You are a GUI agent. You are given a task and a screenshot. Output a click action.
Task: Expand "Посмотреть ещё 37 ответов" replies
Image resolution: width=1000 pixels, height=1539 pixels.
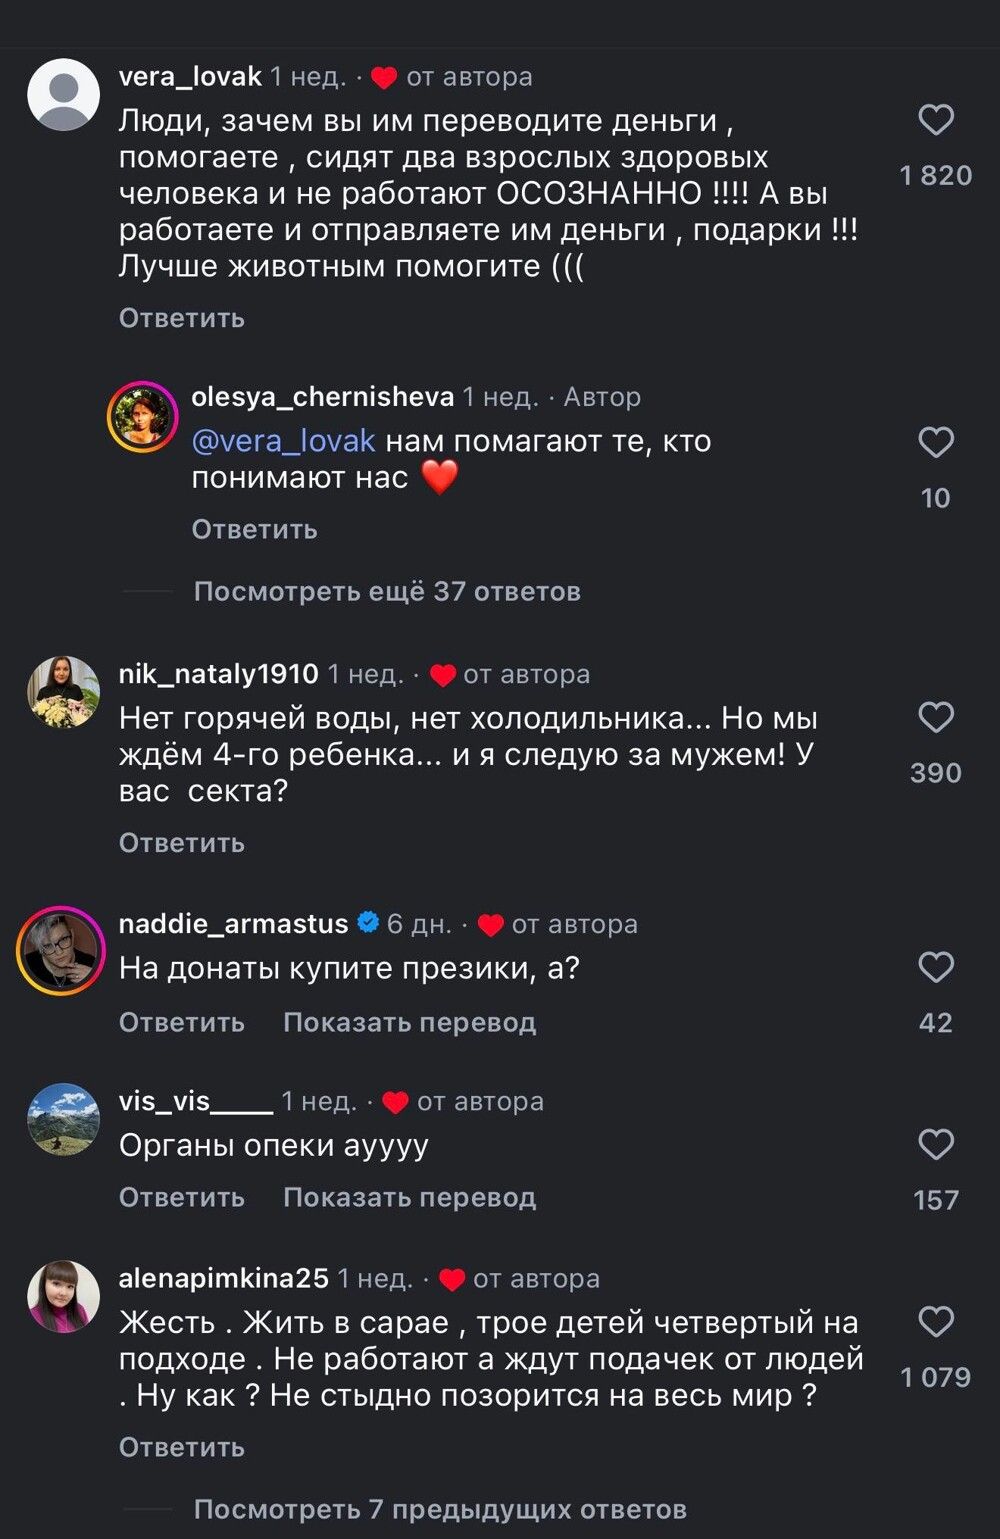click(387, 591)
